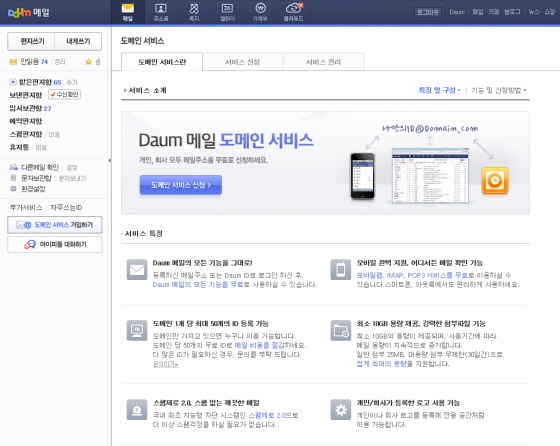Click 정리 next to 안읽음
The height and width of the screenshot is (446, 560).
[x=60, y=62]
